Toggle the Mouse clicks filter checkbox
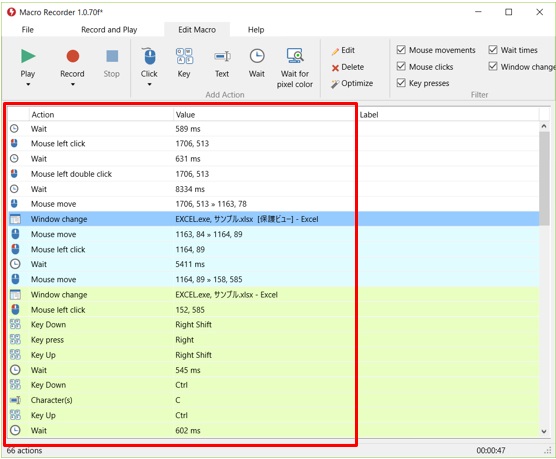 401,66
